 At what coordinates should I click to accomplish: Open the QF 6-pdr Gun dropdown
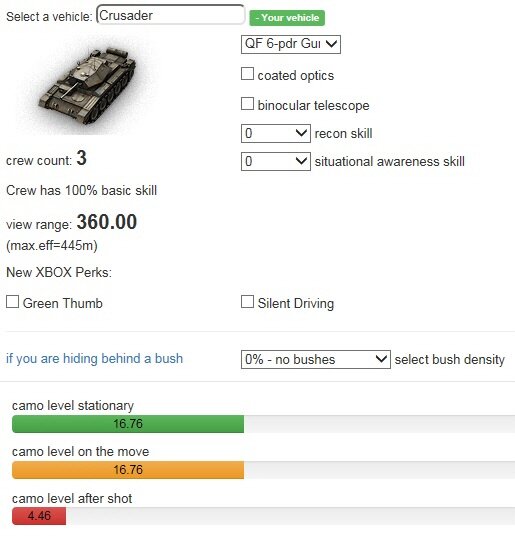(291, 44)
